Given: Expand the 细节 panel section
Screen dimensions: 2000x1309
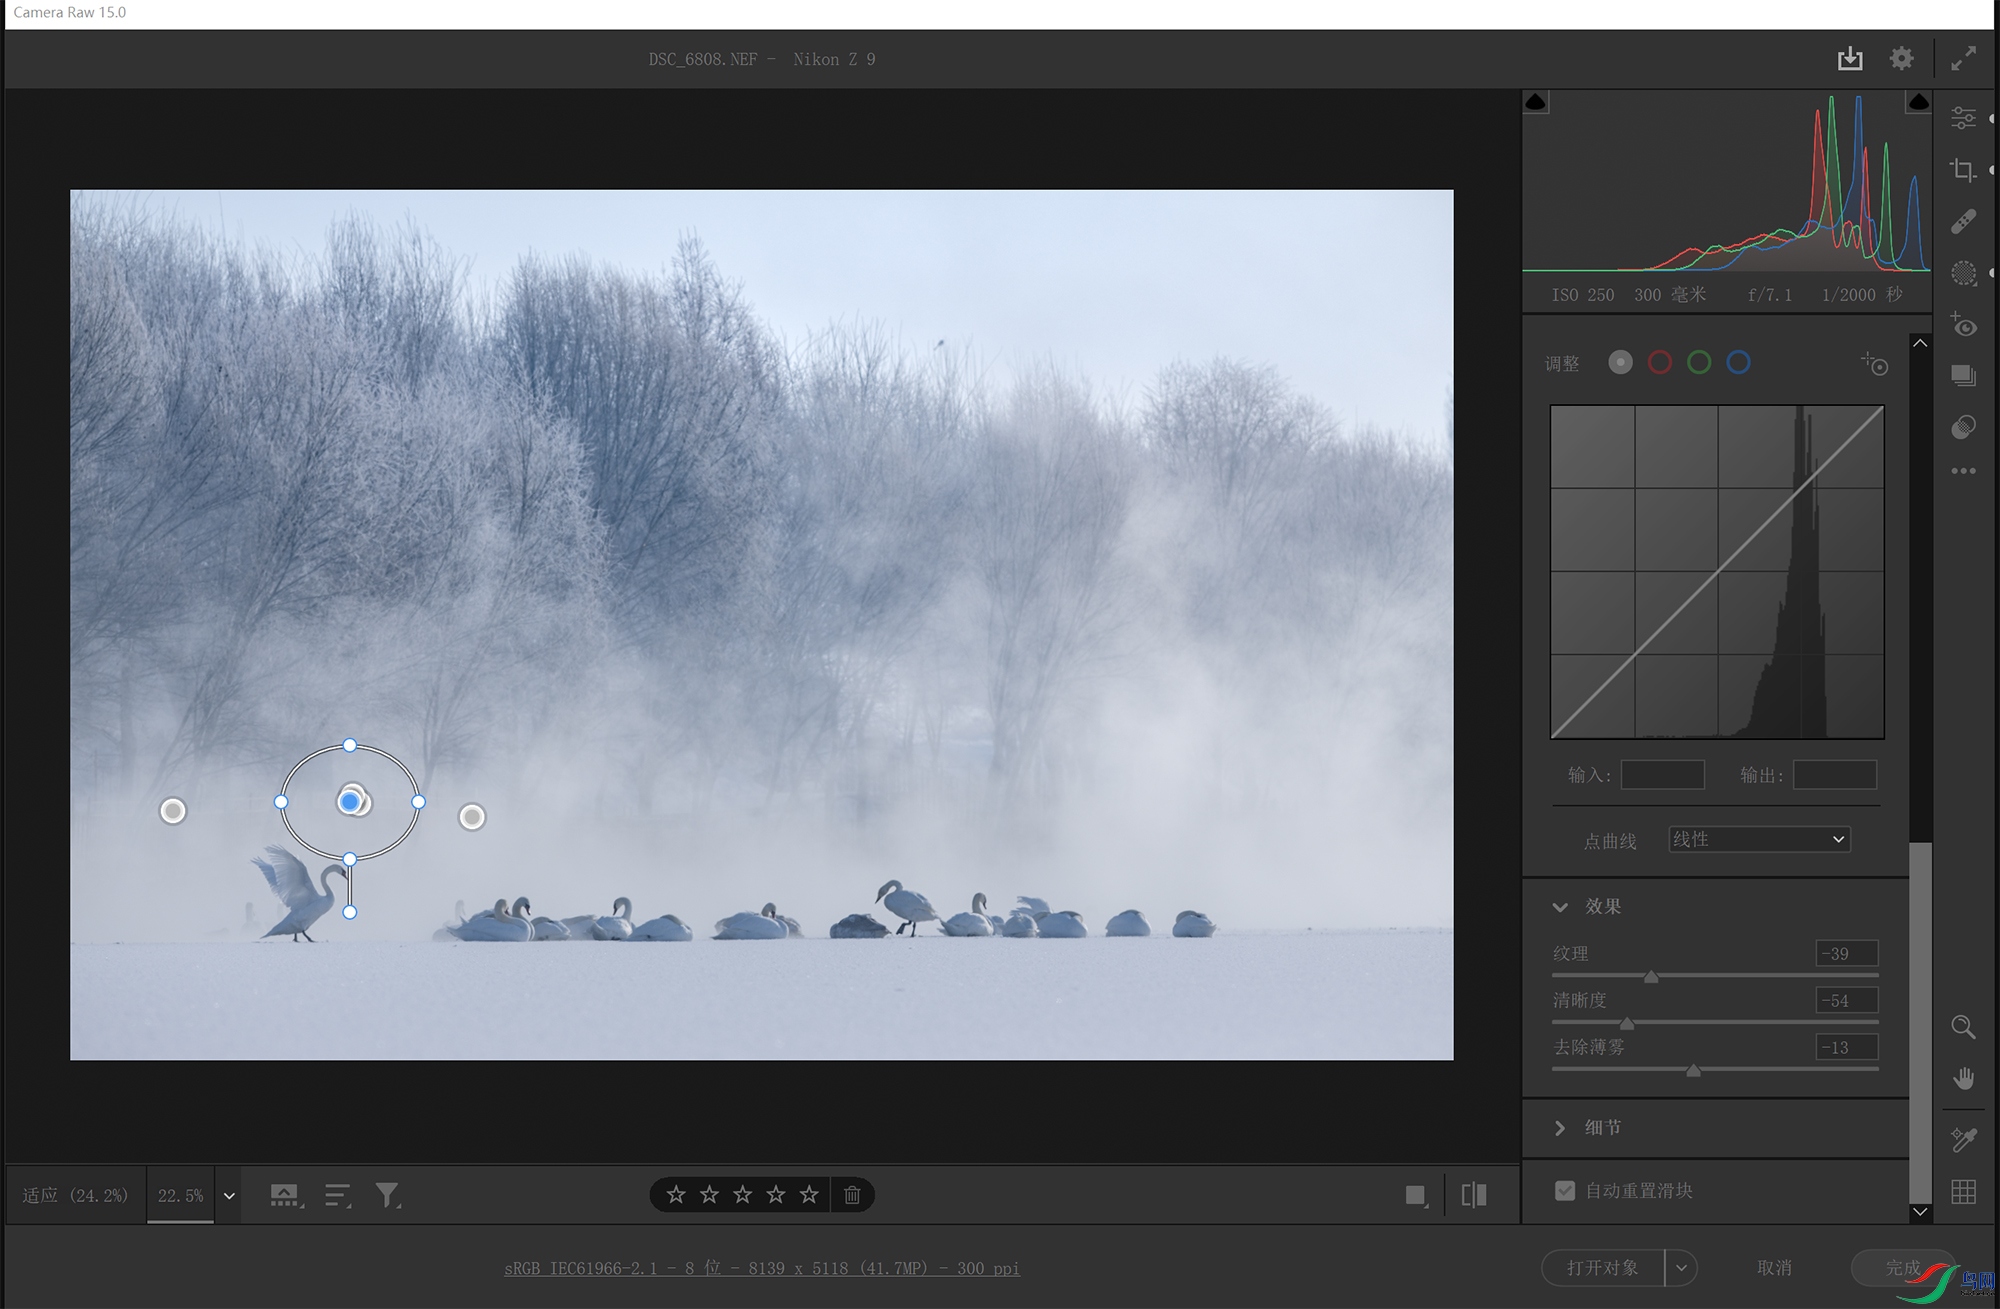Looking at the screenshot, I should click(1560, 1128).
